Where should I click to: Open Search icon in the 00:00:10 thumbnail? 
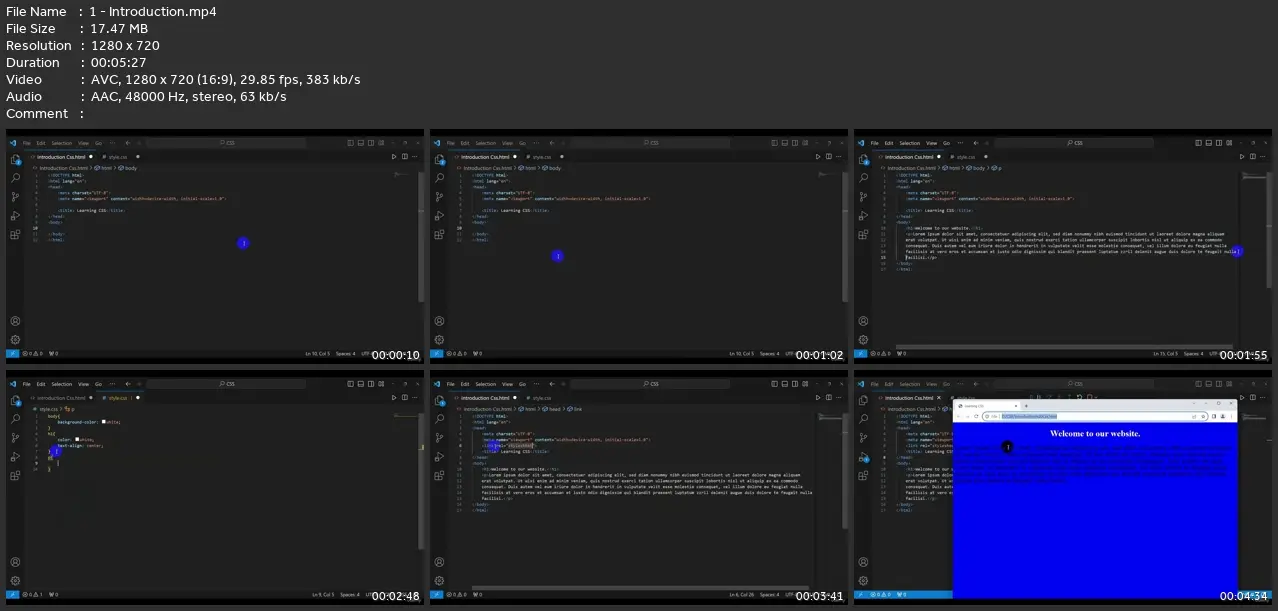coord(15,178)
